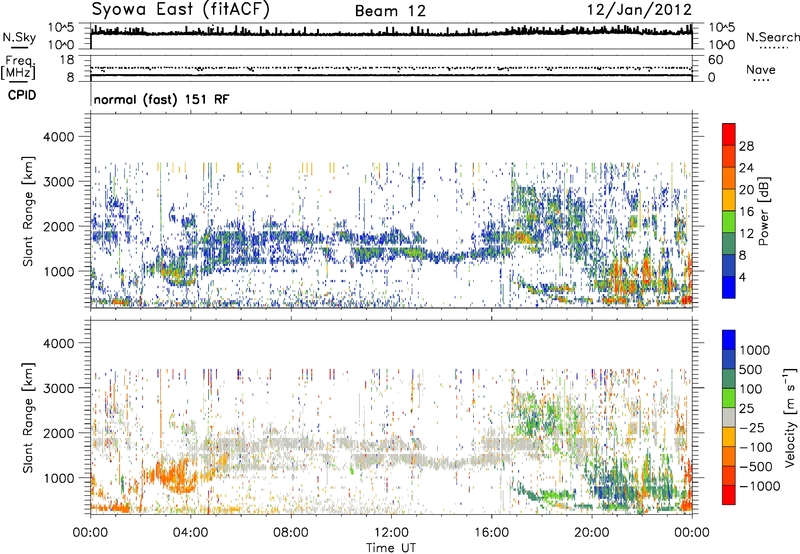Click the '16:00' time axis label

click(x=491, y=533)
